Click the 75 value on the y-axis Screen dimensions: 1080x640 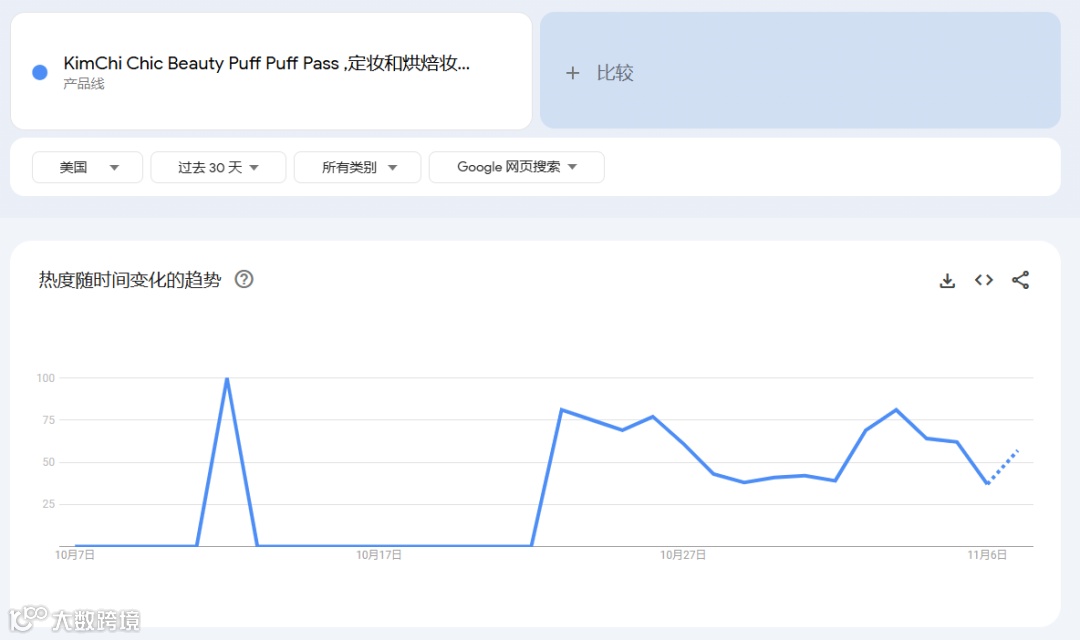coord(48,420)
